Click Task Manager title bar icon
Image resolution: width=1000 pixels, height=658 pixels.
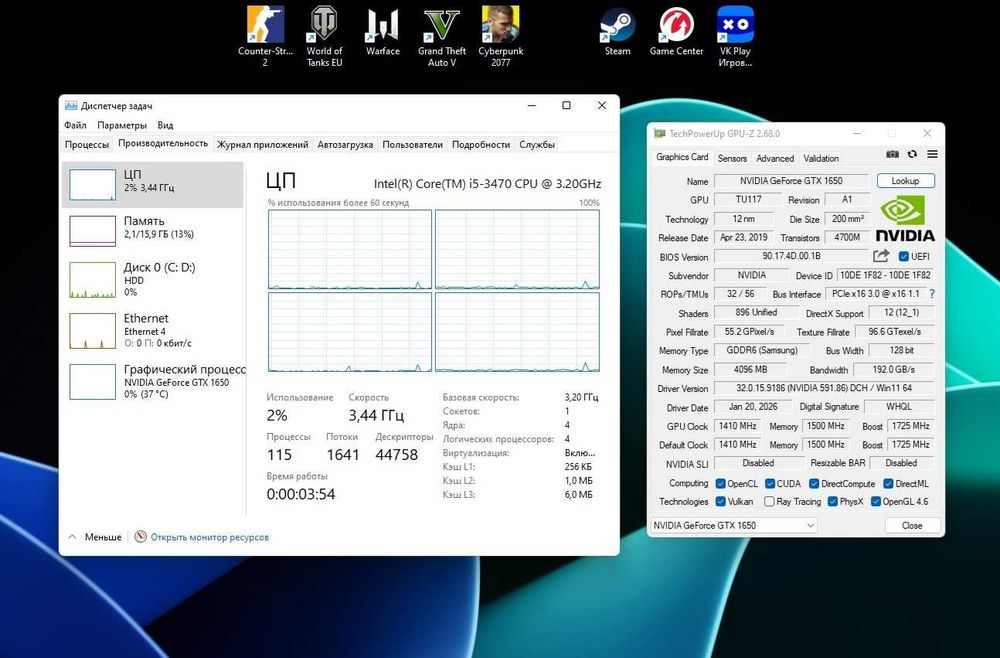click(x=71, y=106)
